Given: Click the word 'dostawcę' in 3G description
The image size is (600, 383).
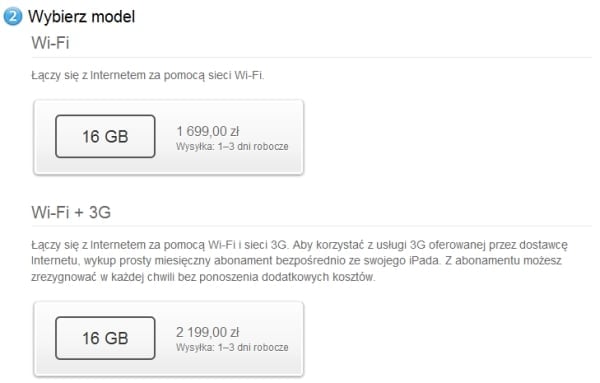Looking at the screenshot, I should pyautogui.click(x=543, y=245).
